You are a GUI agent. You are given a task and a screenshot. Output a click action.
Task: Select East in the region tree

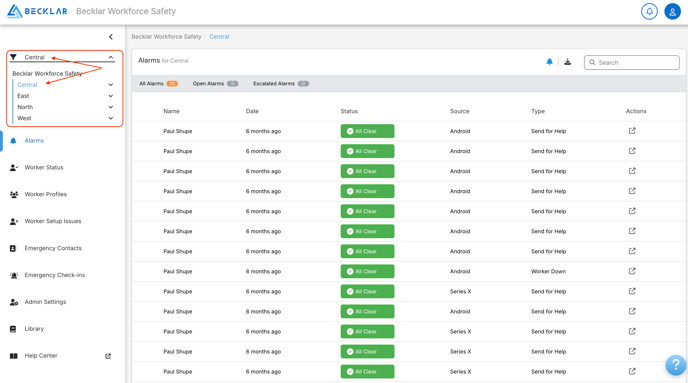23,96
